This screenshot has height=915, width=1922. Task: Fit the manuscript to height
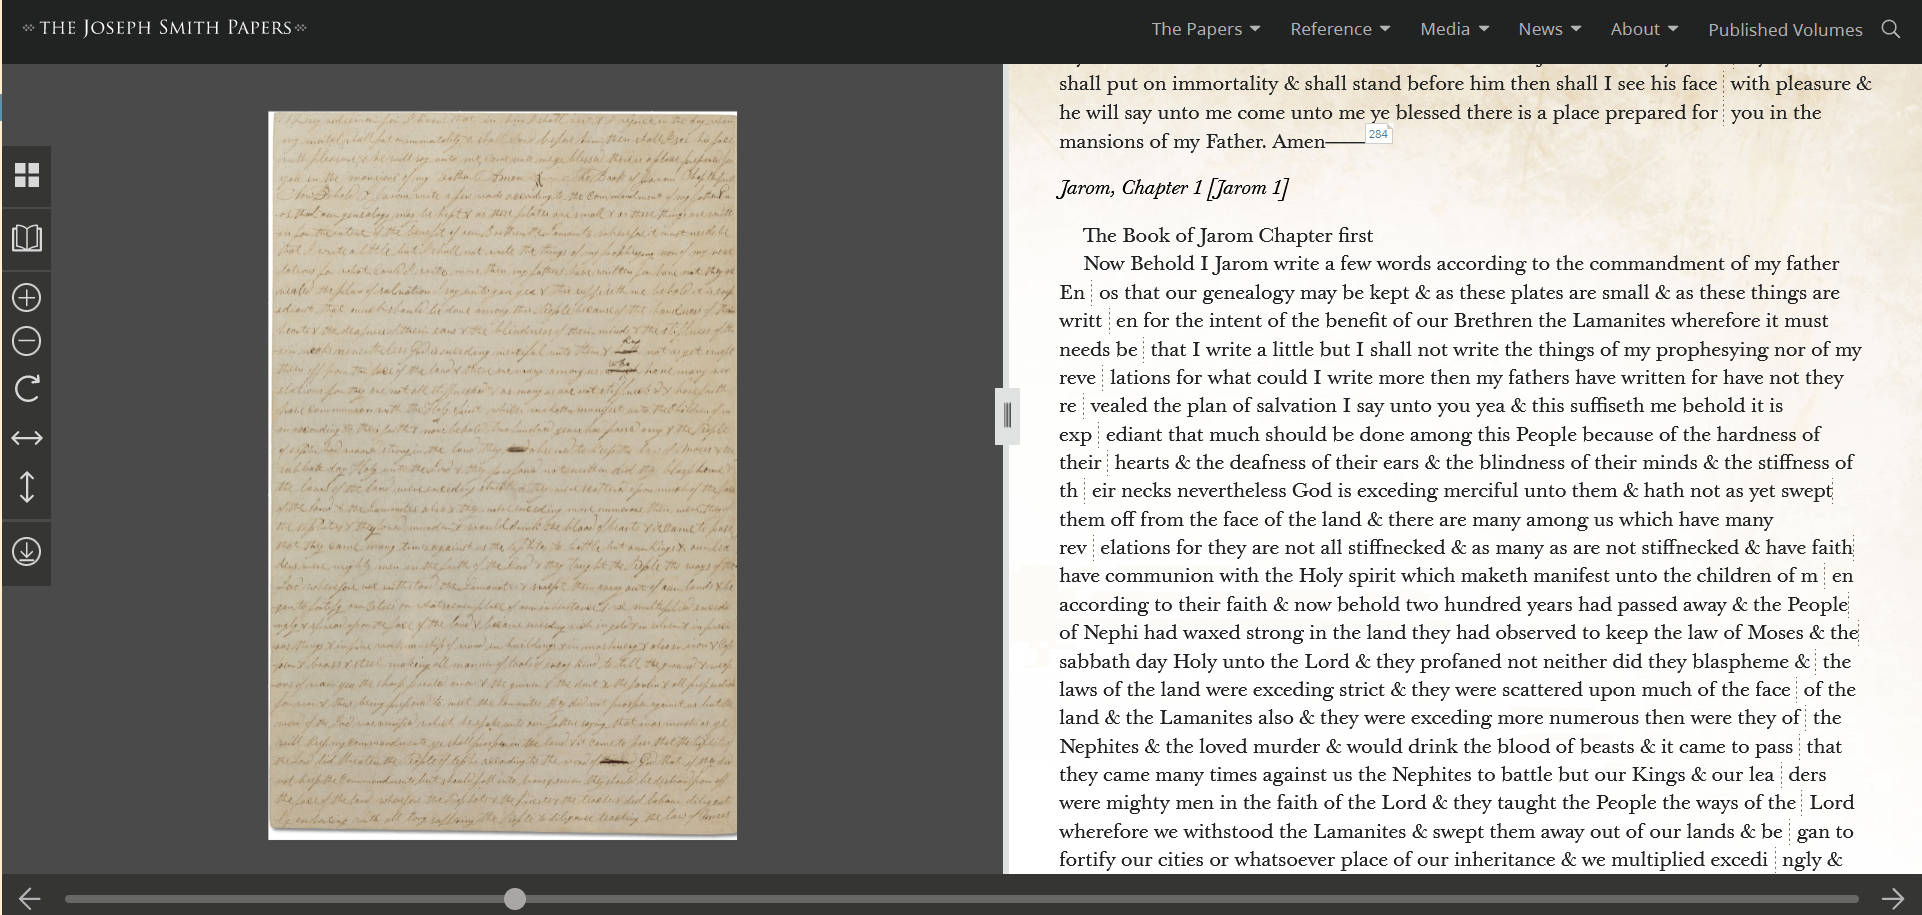[27, 487]
